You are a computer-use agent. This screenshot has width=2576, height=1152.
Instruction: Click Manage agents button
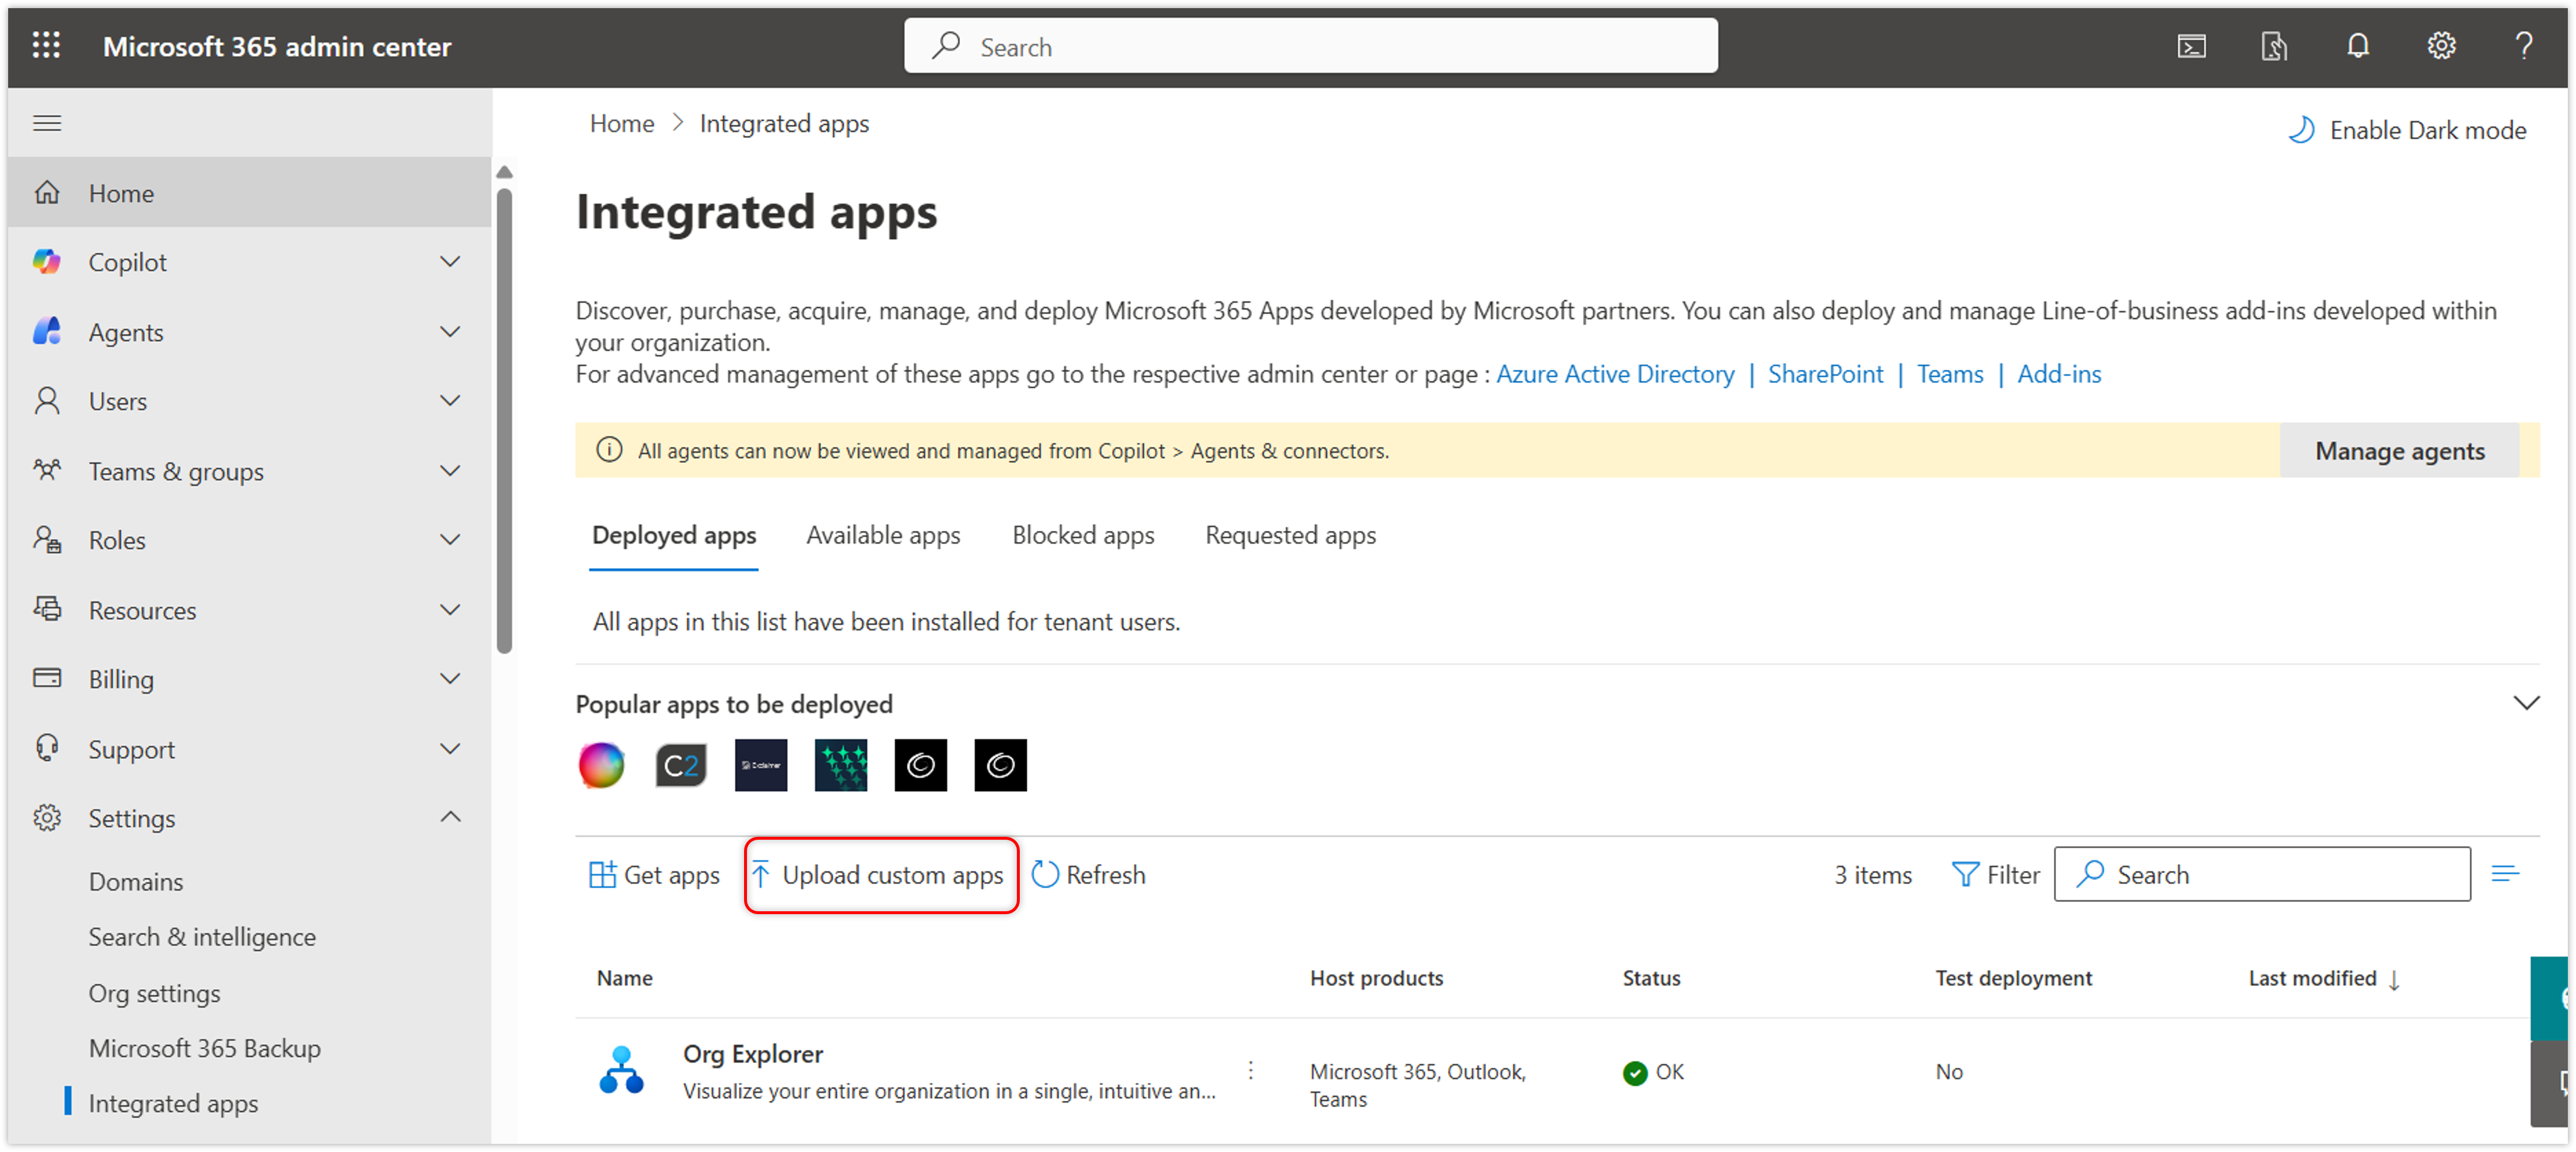2399,451
